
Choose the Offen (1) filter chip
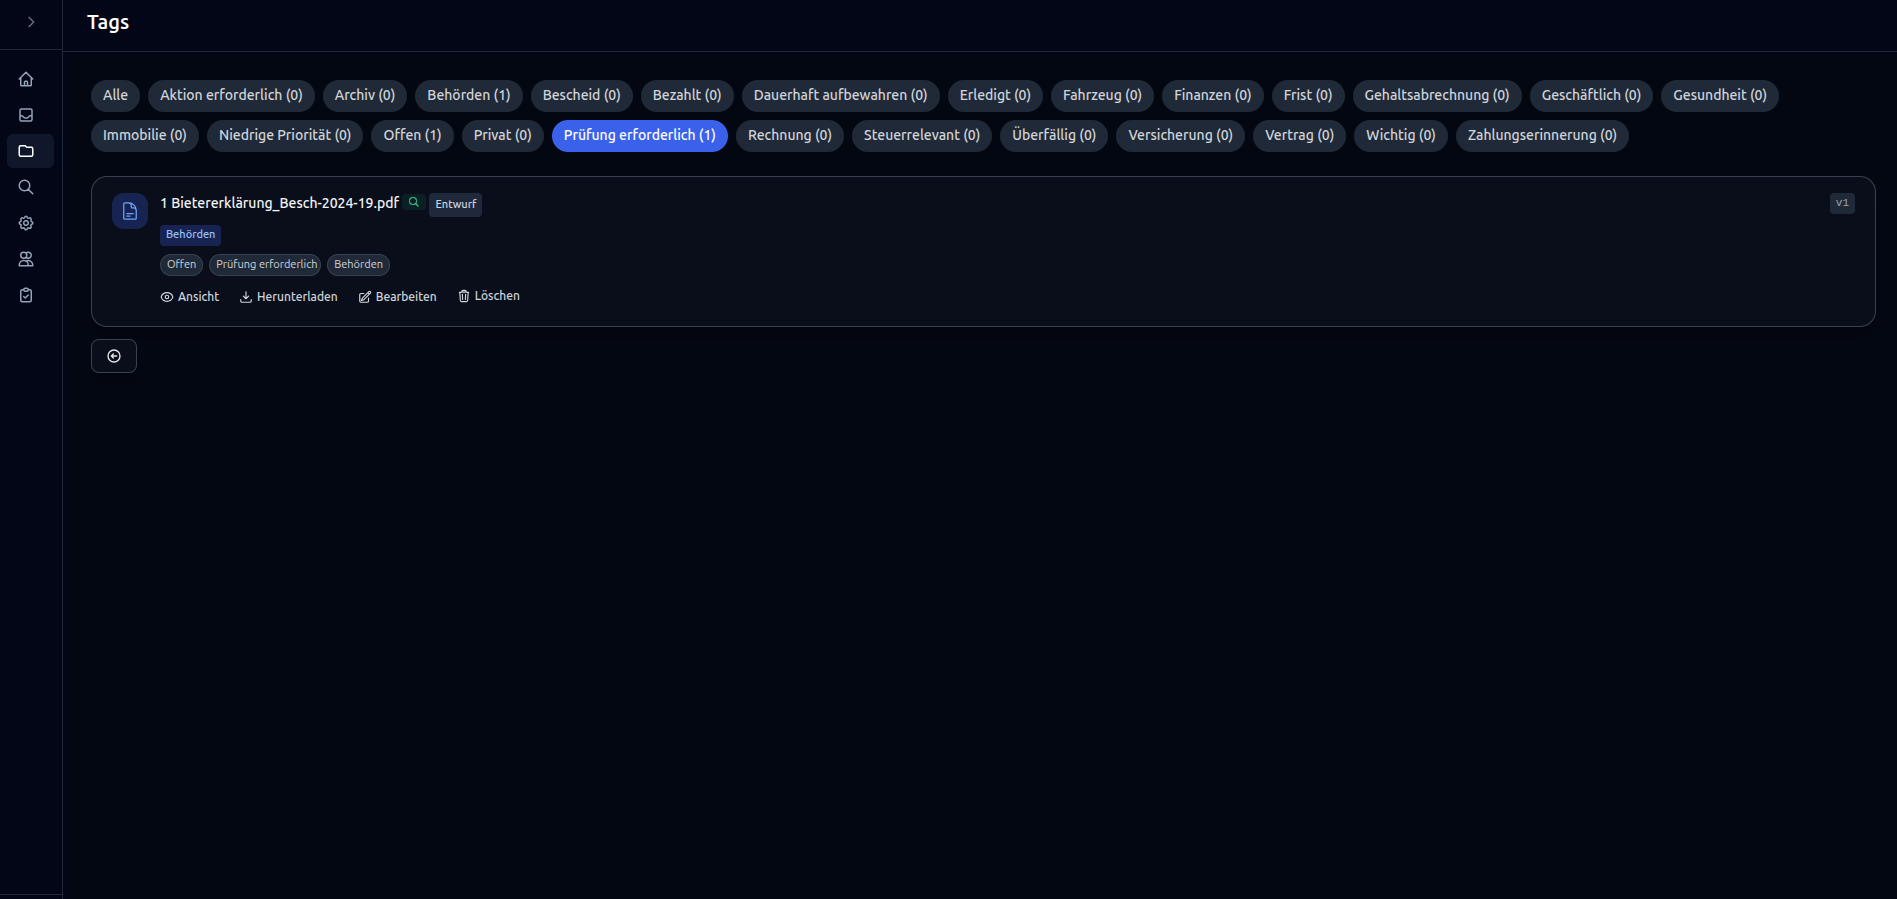tap(412, 135)
